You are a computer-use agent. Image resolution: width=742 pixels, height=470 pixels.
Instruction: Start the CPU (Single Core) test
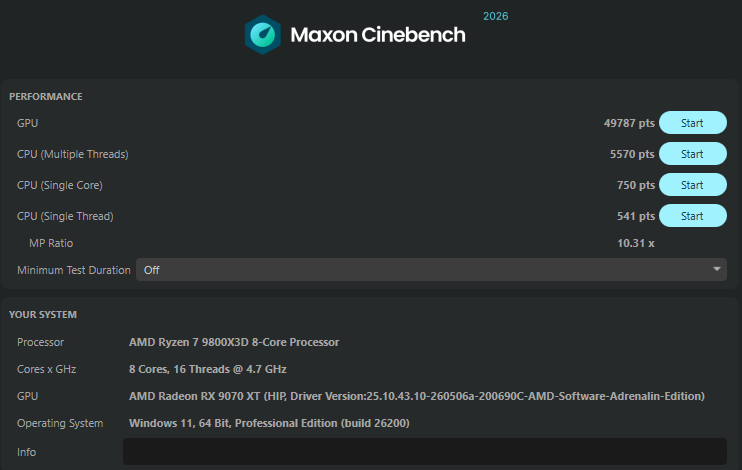point(693,185)
